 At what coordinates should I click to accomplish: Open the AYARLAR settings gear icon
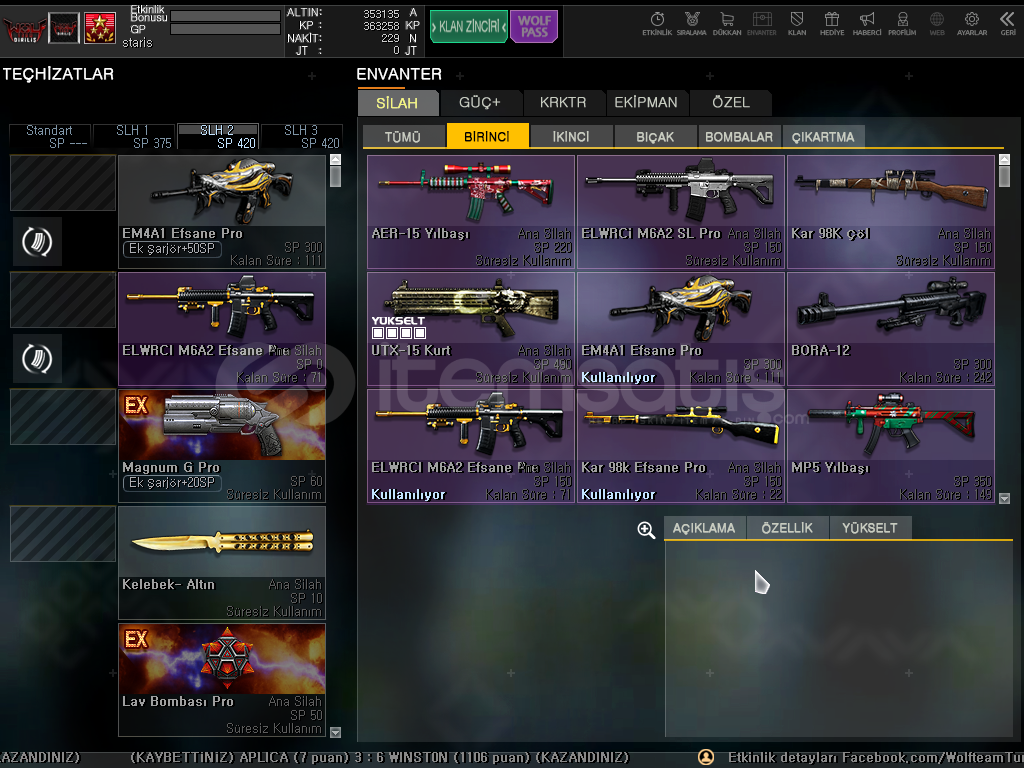pos(972,24)
